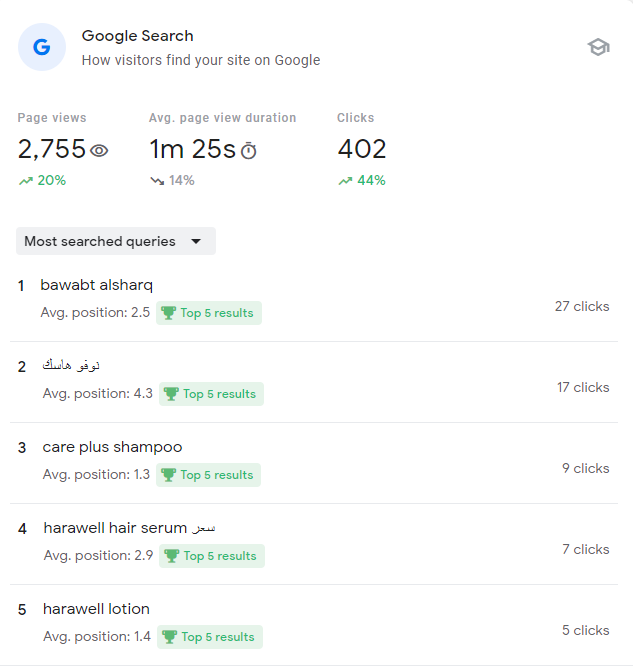Click the green trend arrow under Page views

[x=25, y=181]
